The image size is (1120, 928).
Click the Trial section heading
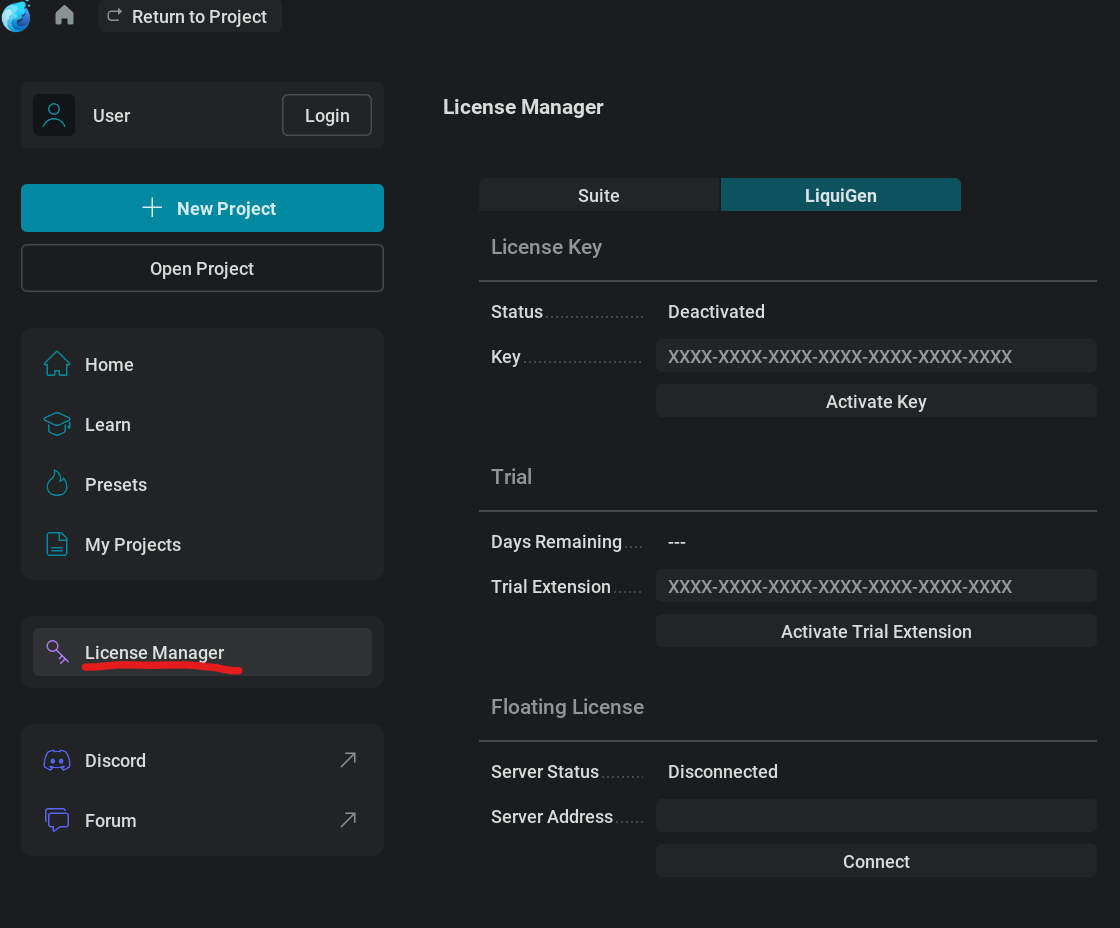click(x=511, y=477)
